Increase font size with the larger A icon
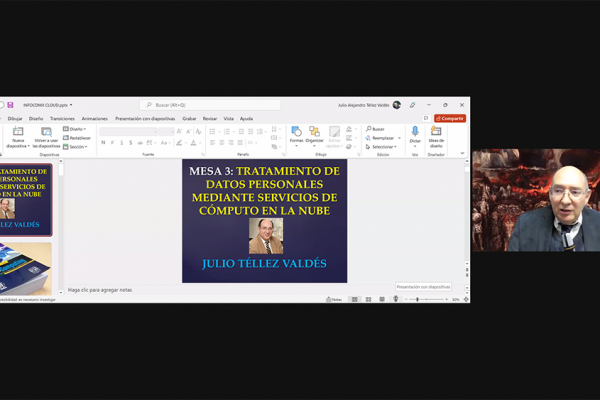The height and width of the screenshot is (400, 600). tap(179, 131)
